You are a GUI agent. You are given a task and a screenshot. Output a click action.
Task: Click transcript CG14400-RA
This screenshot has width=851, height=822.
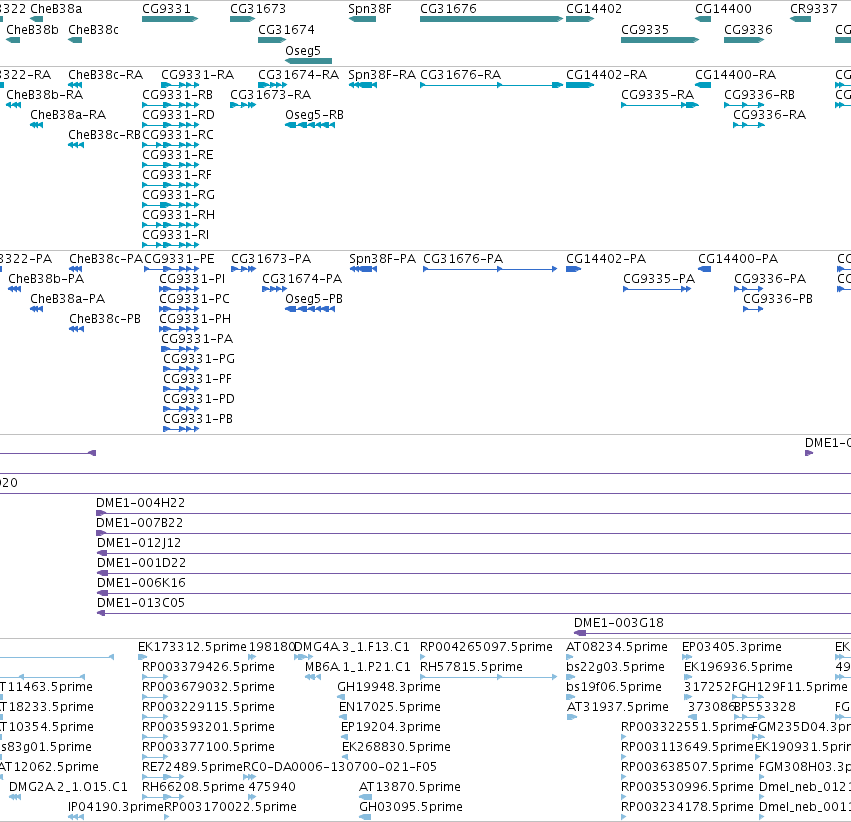point(735,74)
